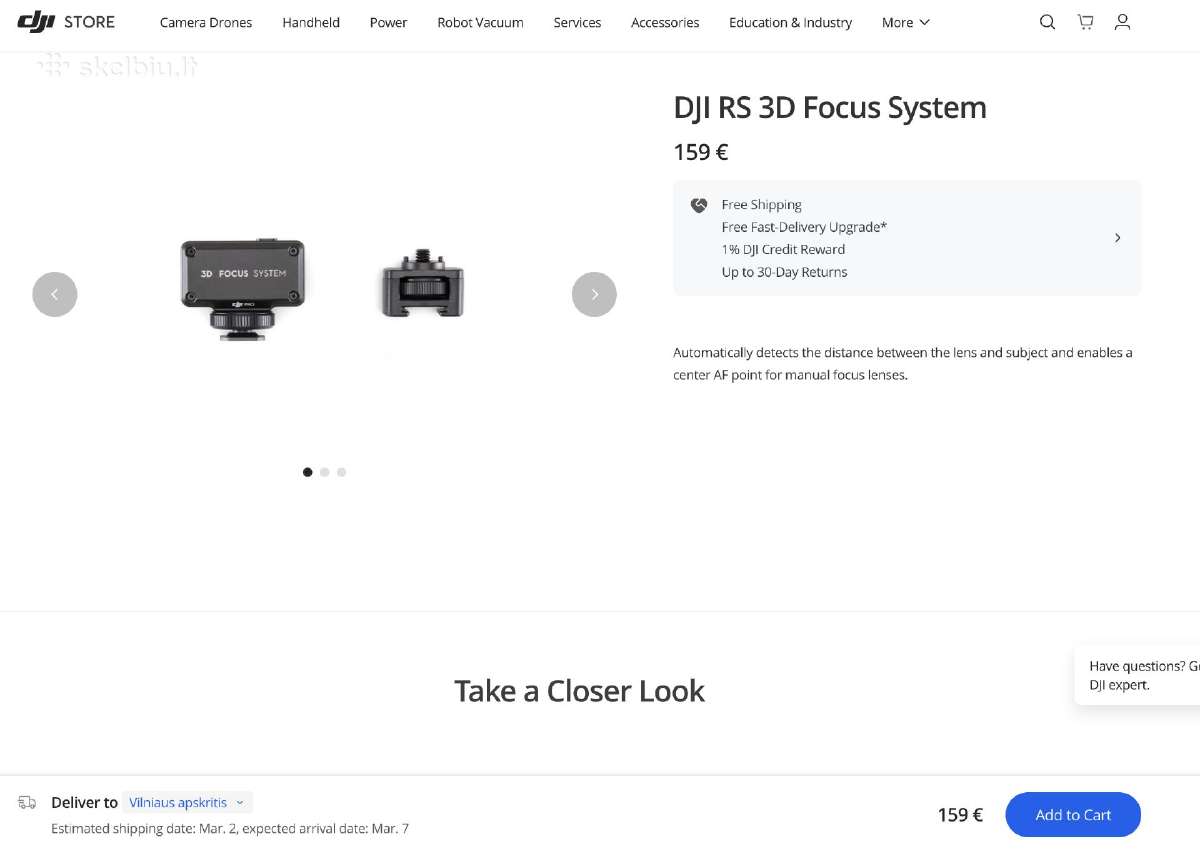Open the search magnifier icon
This screenshot has height=849, width=1200.
click(x=1047, y=22)
